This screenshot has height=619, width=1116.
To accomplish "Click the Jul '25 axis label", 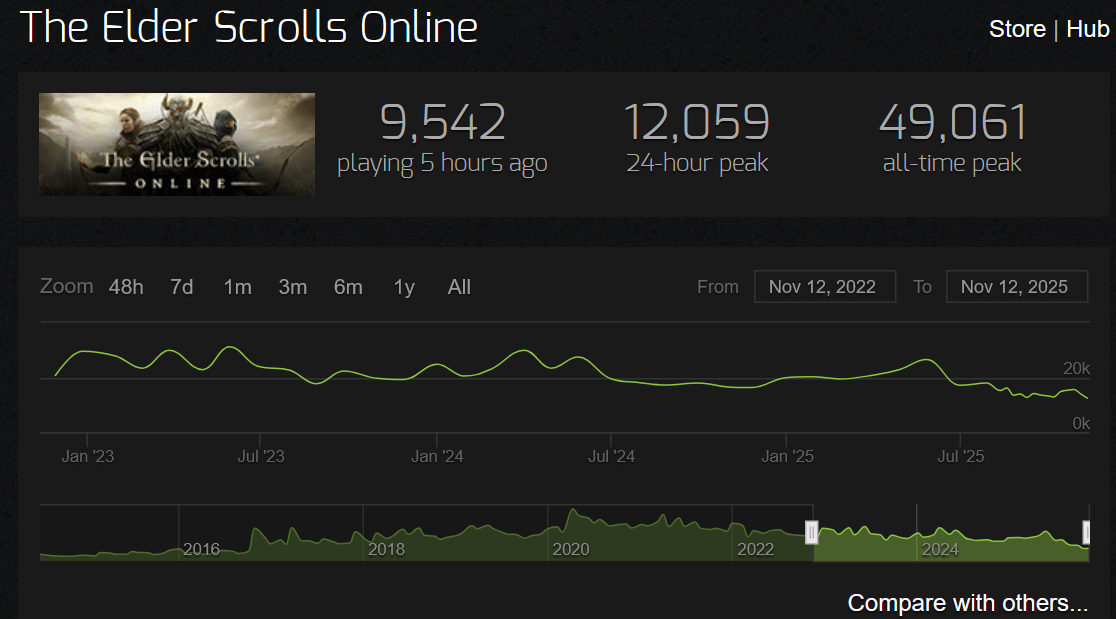I will [961, 456].
